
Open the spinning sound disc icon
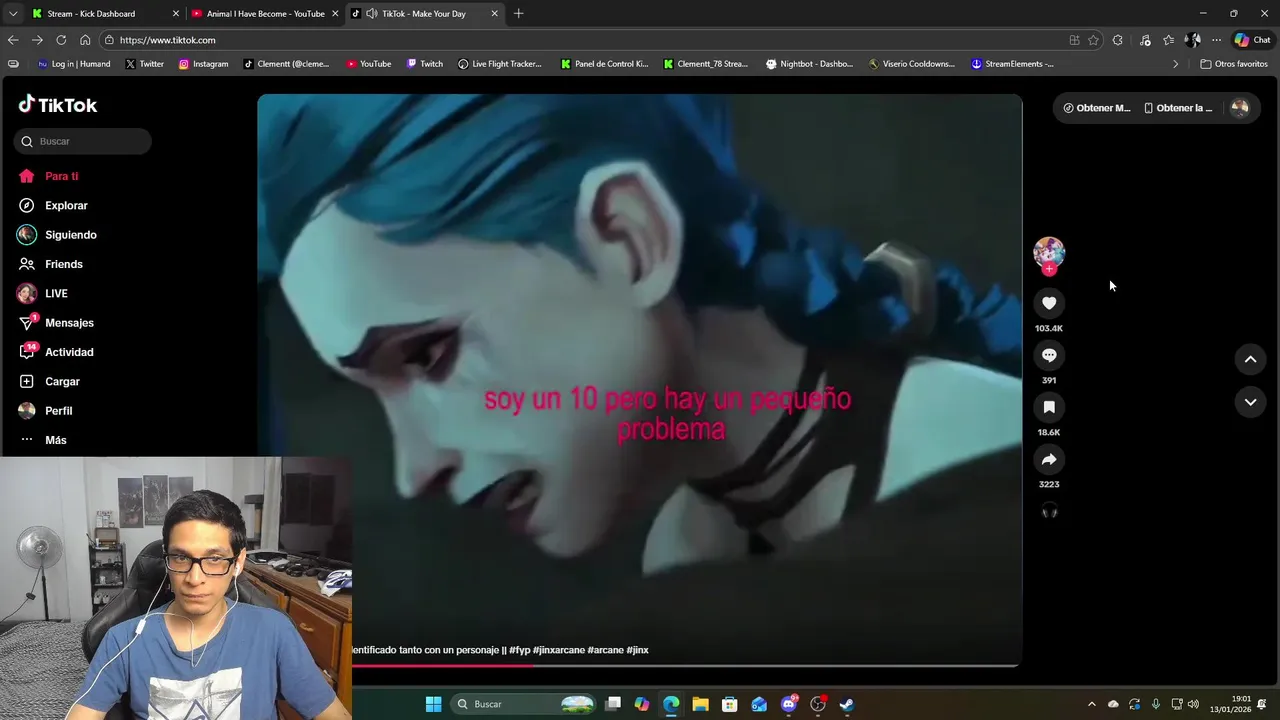tap(1049, 512)
